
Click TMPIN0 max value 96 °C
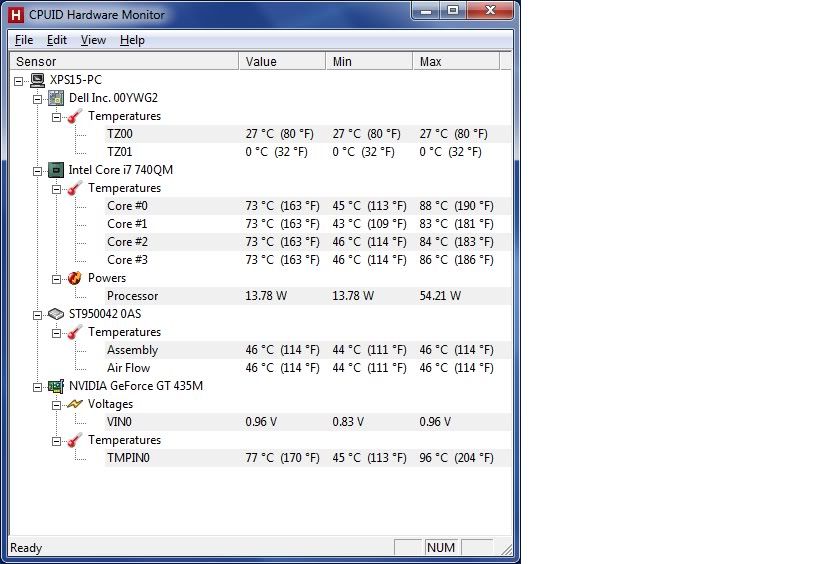click(456, 458)
